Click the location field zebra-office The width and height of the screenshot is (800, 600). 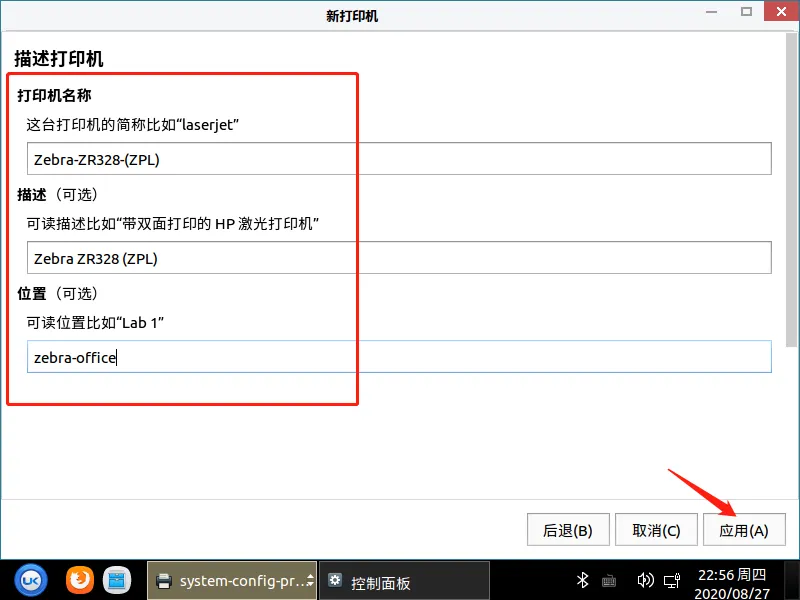(x=399, y=357)
